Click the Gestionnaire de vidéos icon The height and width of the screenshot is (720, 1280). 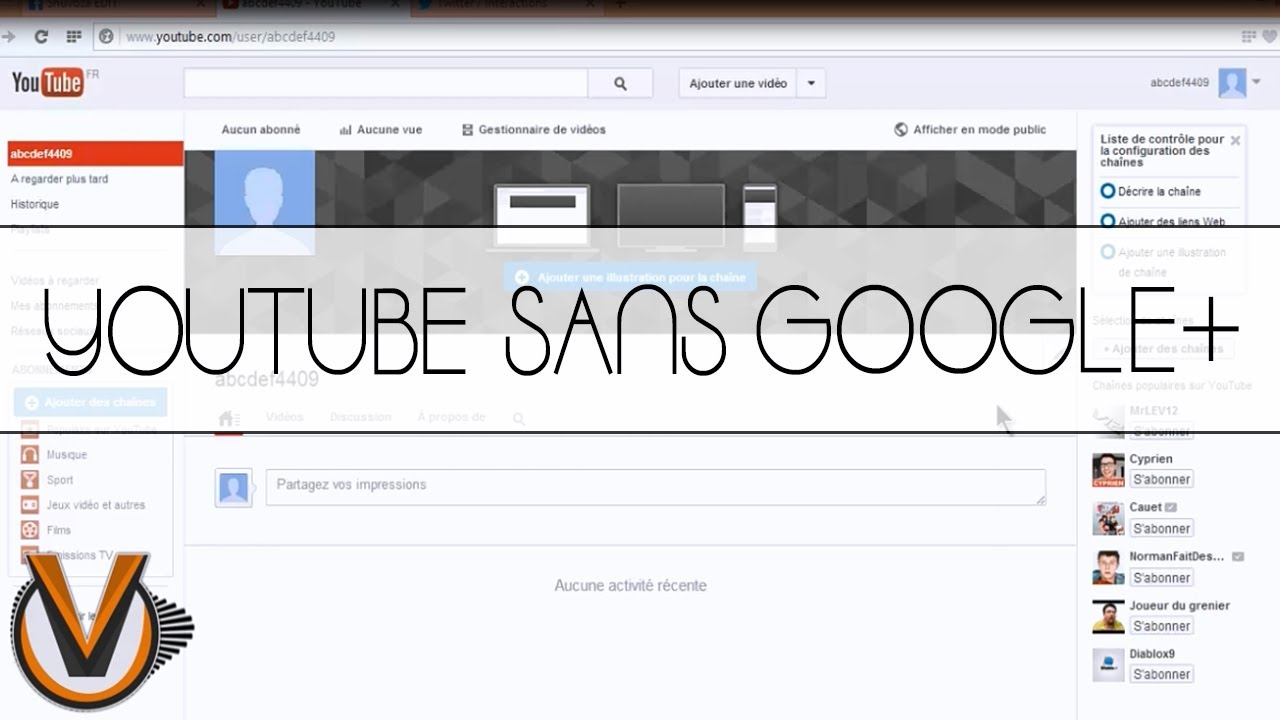pyautogui.click(x=467, y=130)
